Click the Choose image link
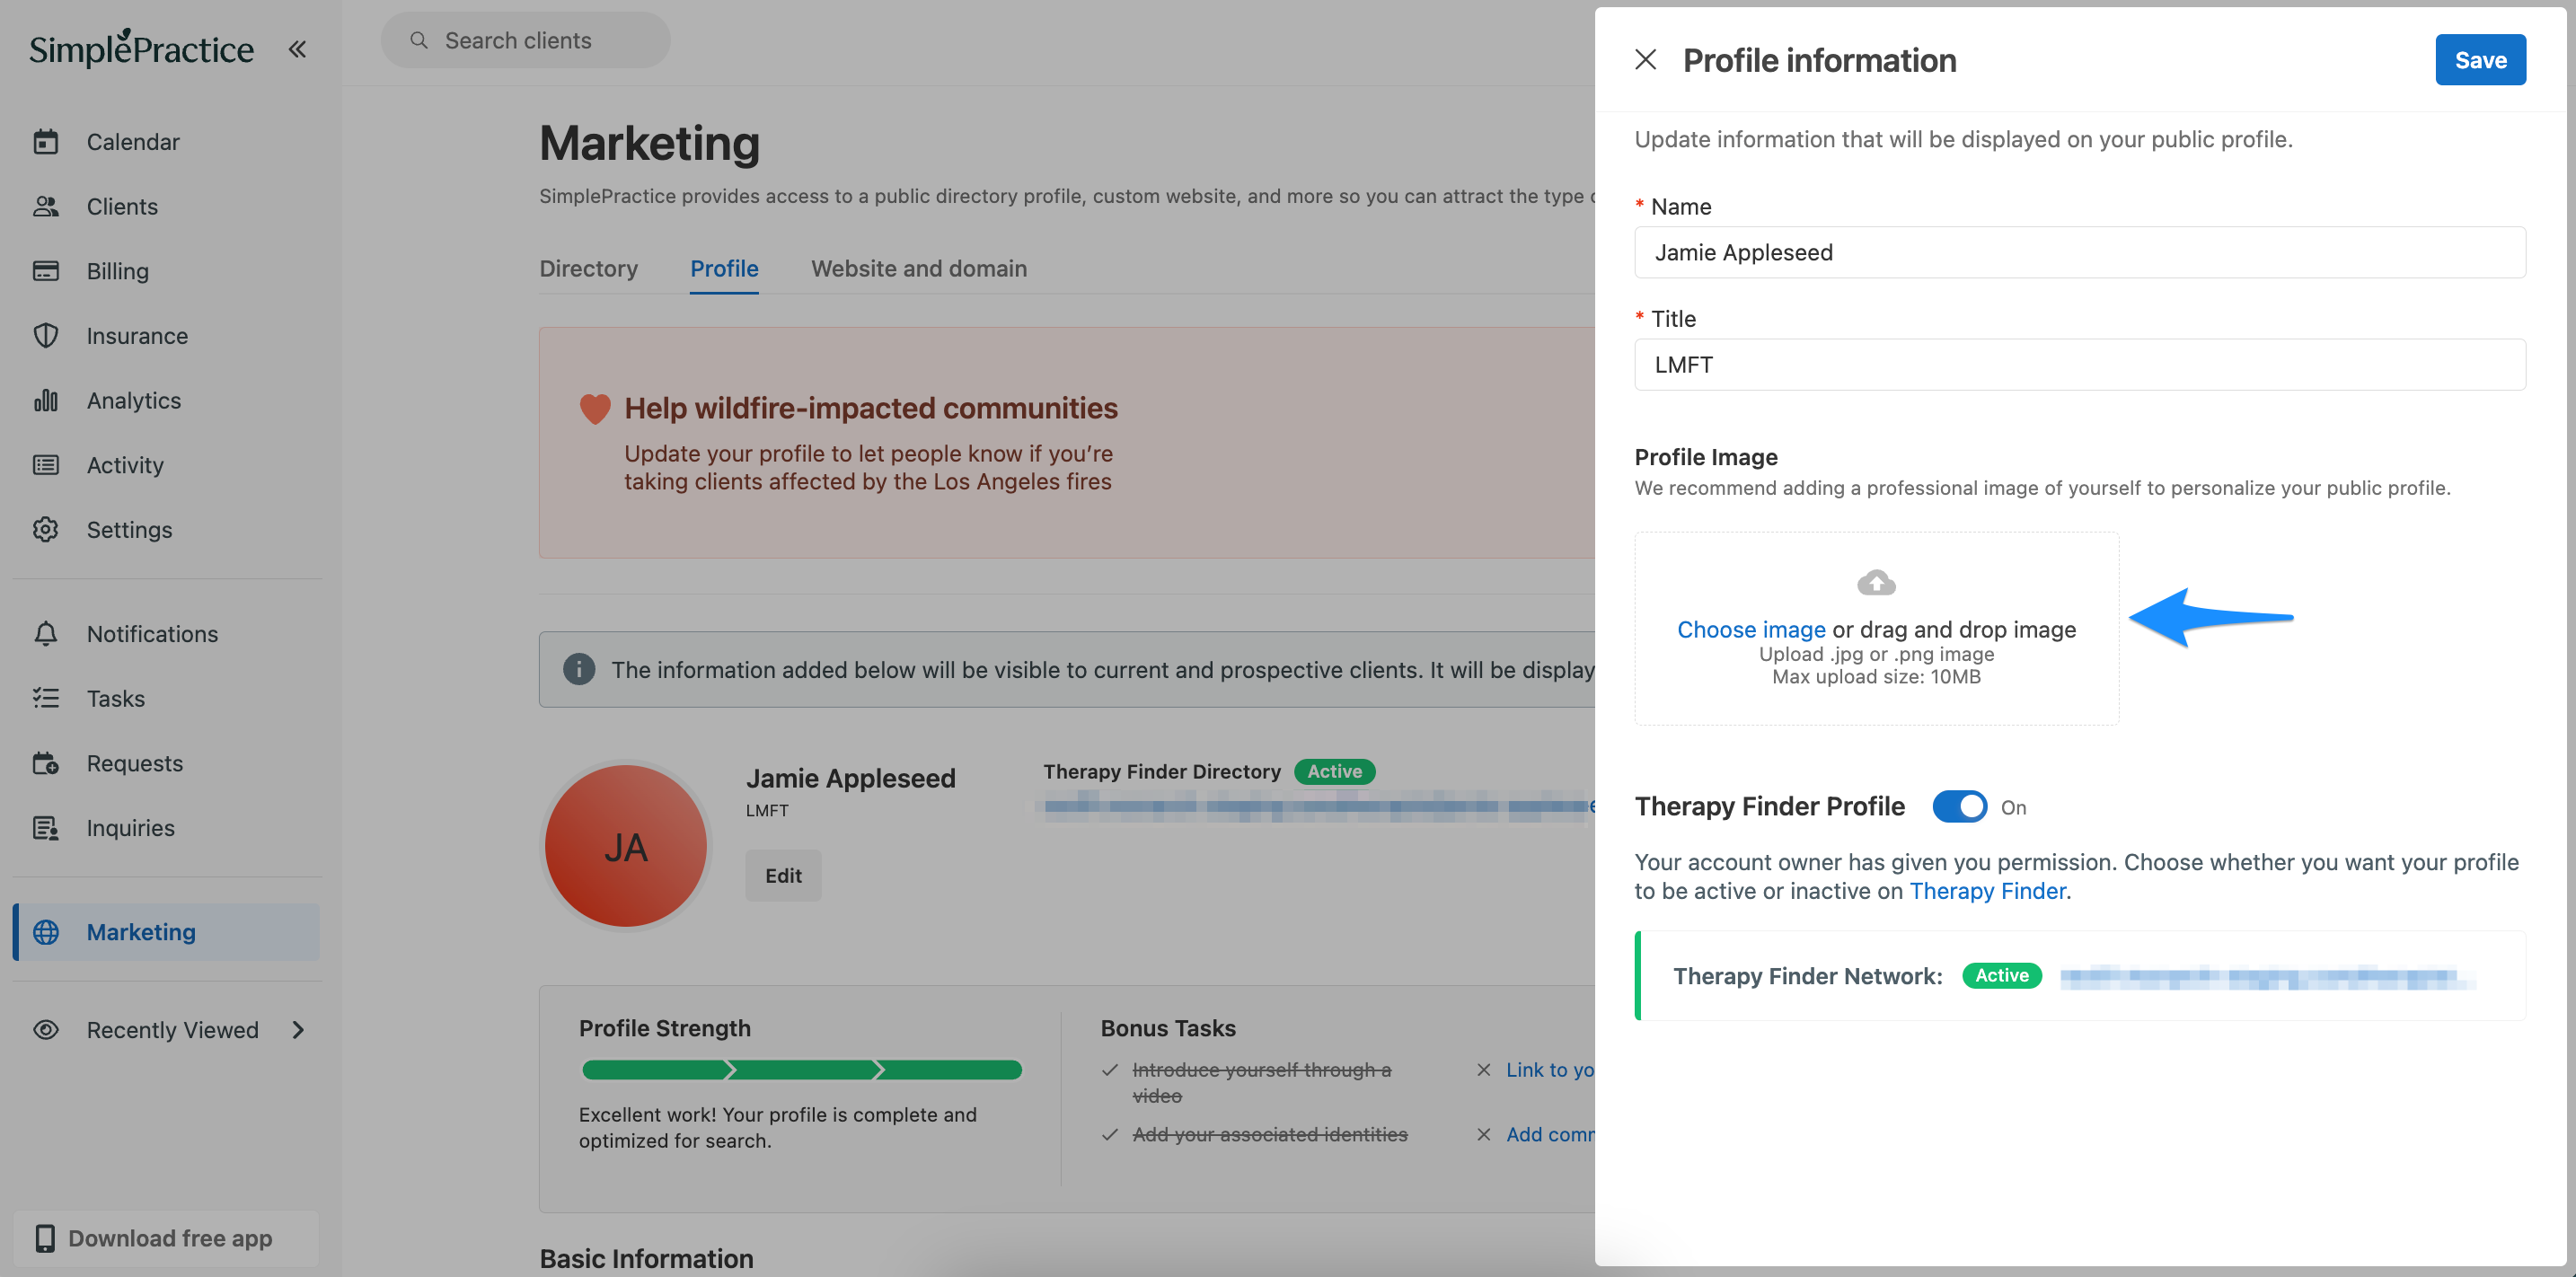Viewport: 2576px width, 1277px height. 1751,629
